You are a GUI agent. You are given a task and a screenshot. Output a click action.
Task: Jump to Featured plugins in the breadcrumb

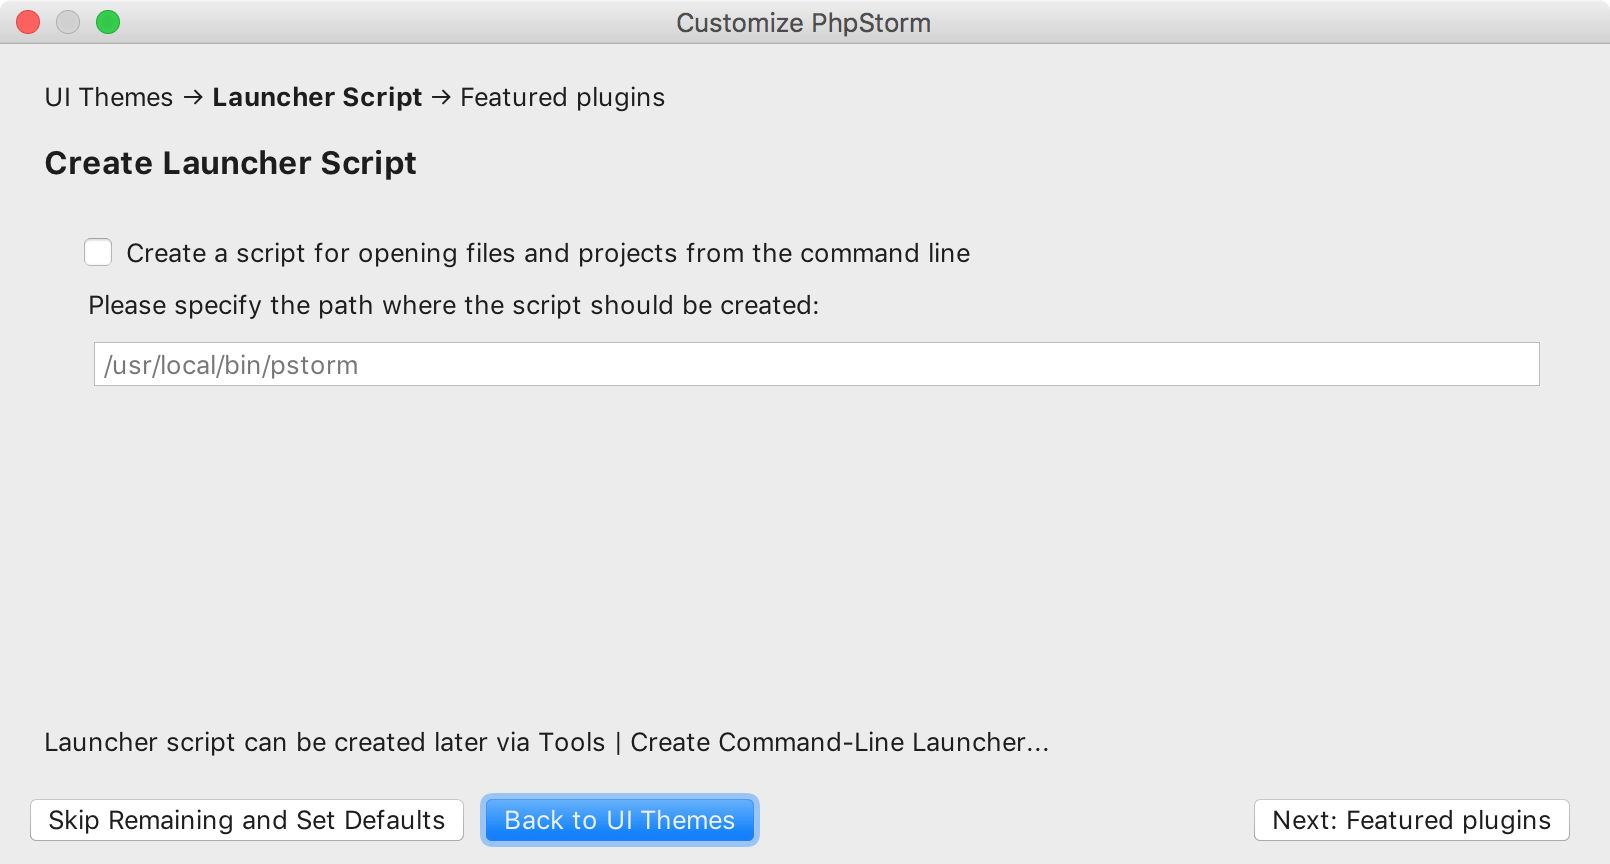[562, 97]
